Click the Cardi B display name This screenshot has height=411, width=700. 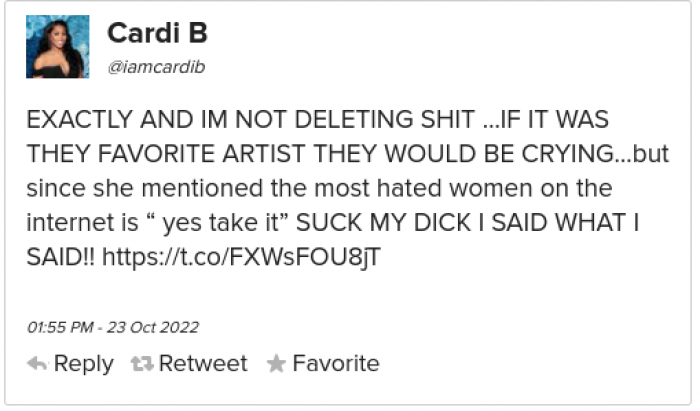pyautogui.click(x=157, y=34)
